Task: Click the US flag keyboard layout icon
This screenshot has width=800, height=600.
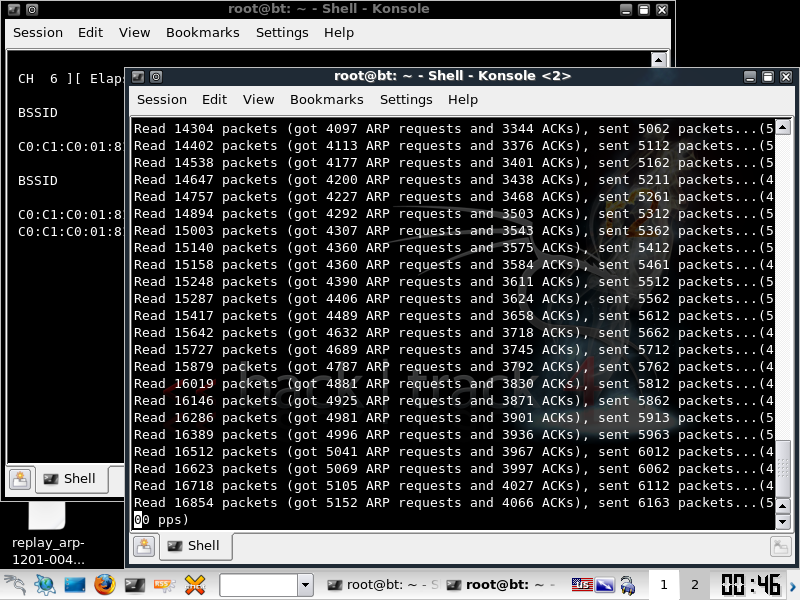Action: pos(582,584)
